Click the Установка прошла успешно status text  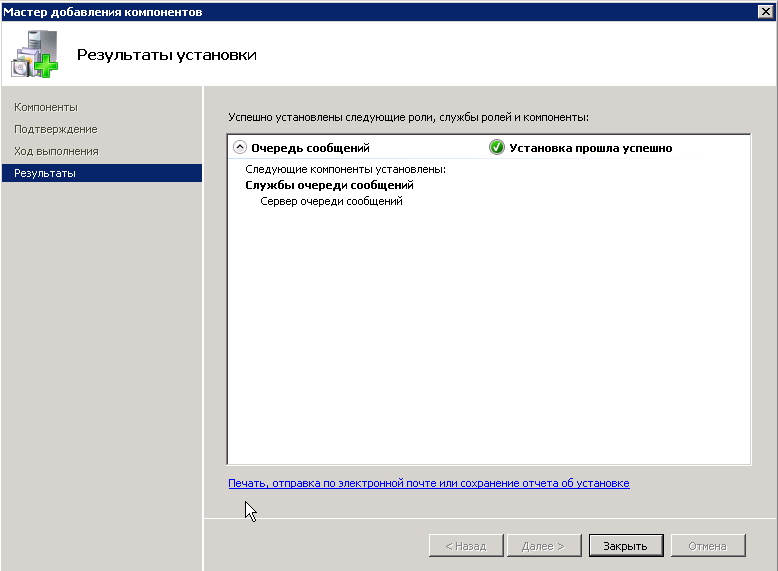pos(590,148)
